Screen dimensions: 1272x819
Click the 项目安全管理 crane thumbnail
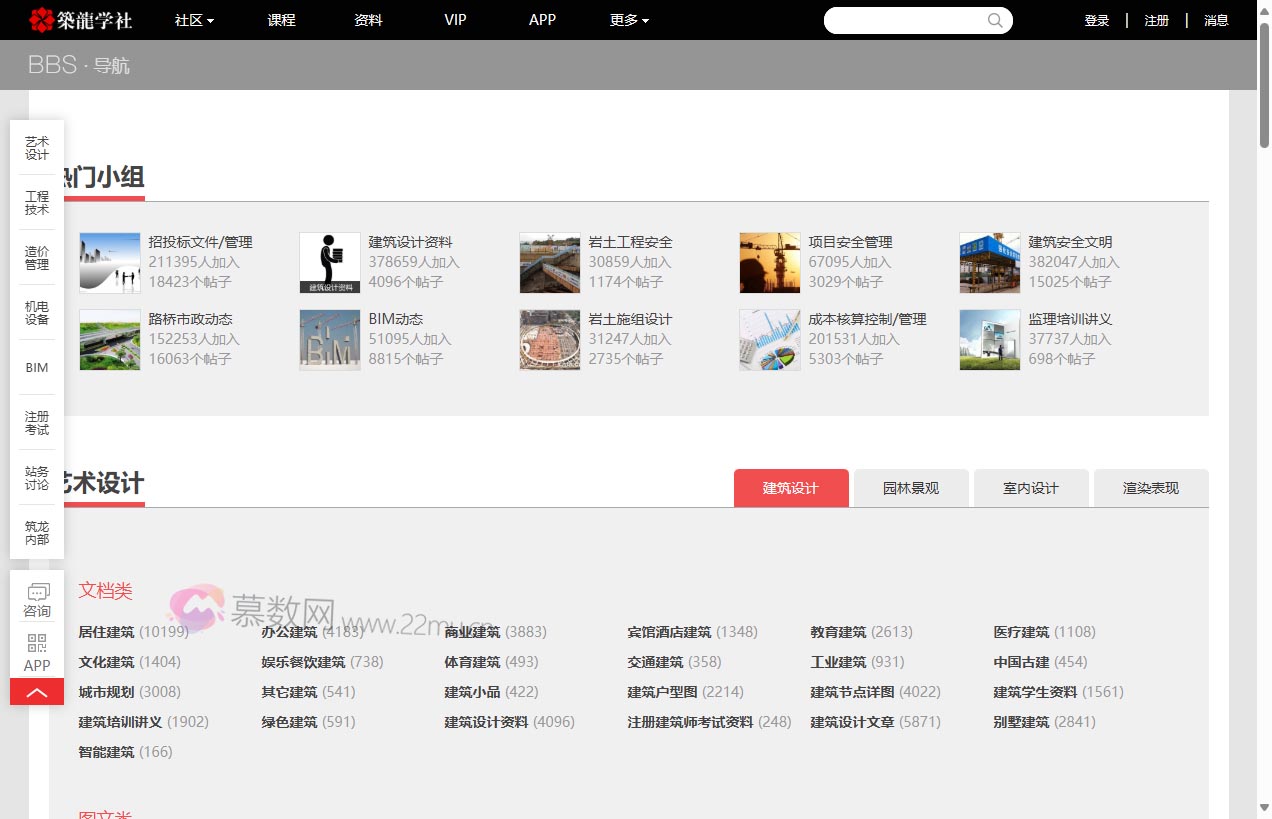point(769,263)
